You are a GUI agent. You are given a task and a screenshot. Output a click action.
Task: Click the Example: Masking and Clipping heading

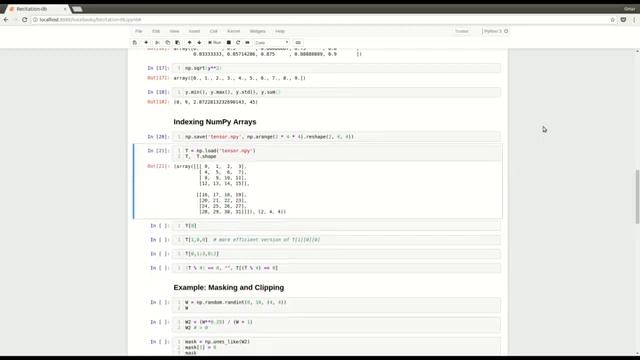[x=229, y=287]
